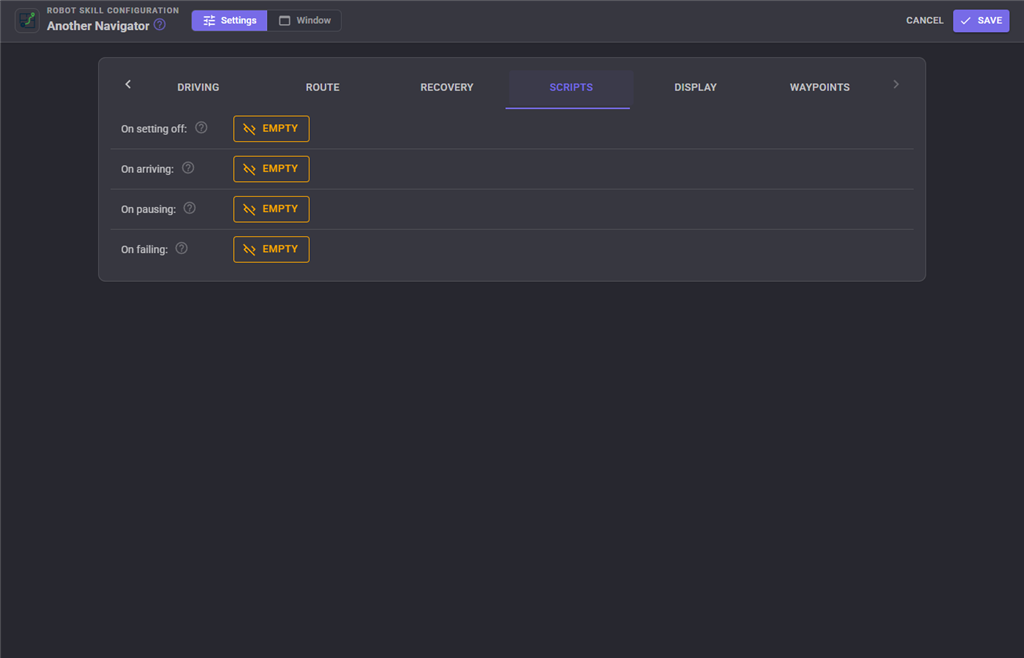Click 'ROBOT SKILL CONFIGURATION' header text
This screenshot has width=1024, height=658.
(113, 10)
